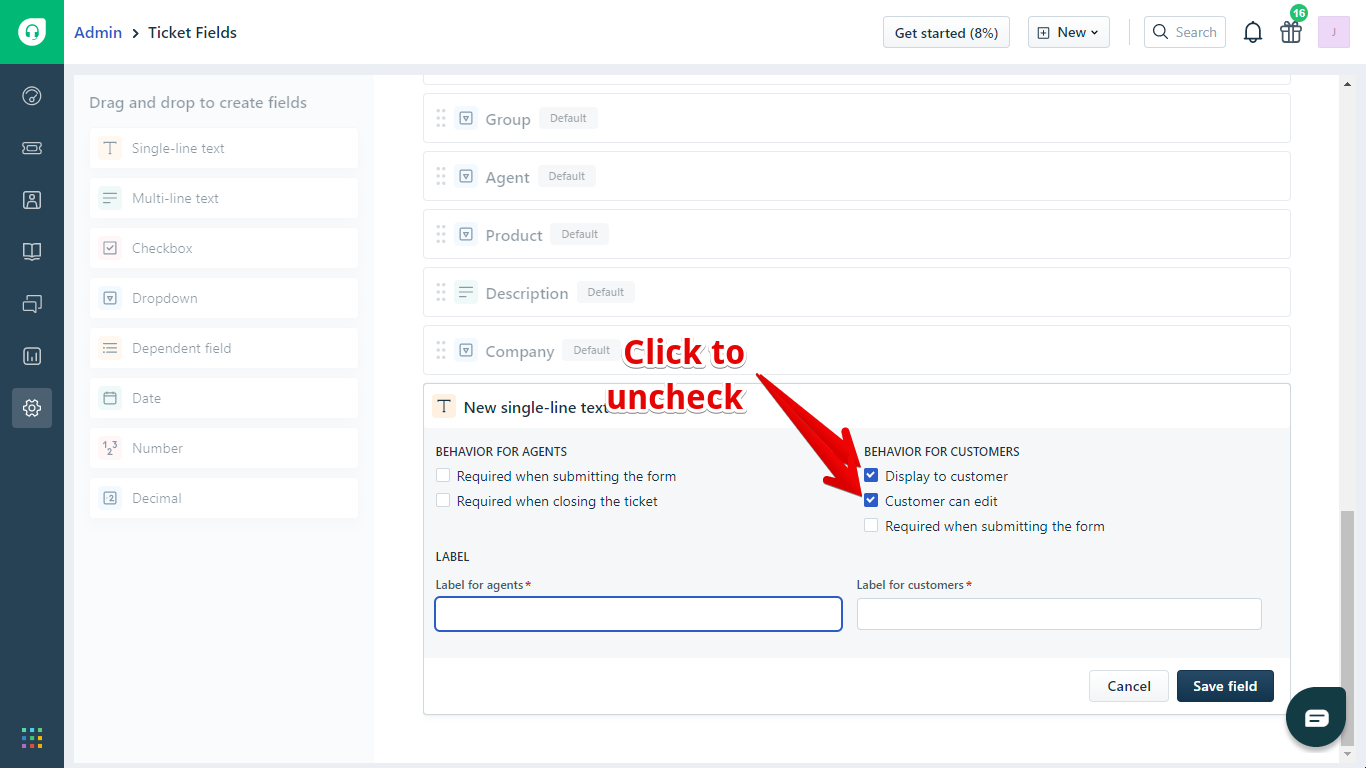Open the Contacts icon in sidebar

pos(32,200)
